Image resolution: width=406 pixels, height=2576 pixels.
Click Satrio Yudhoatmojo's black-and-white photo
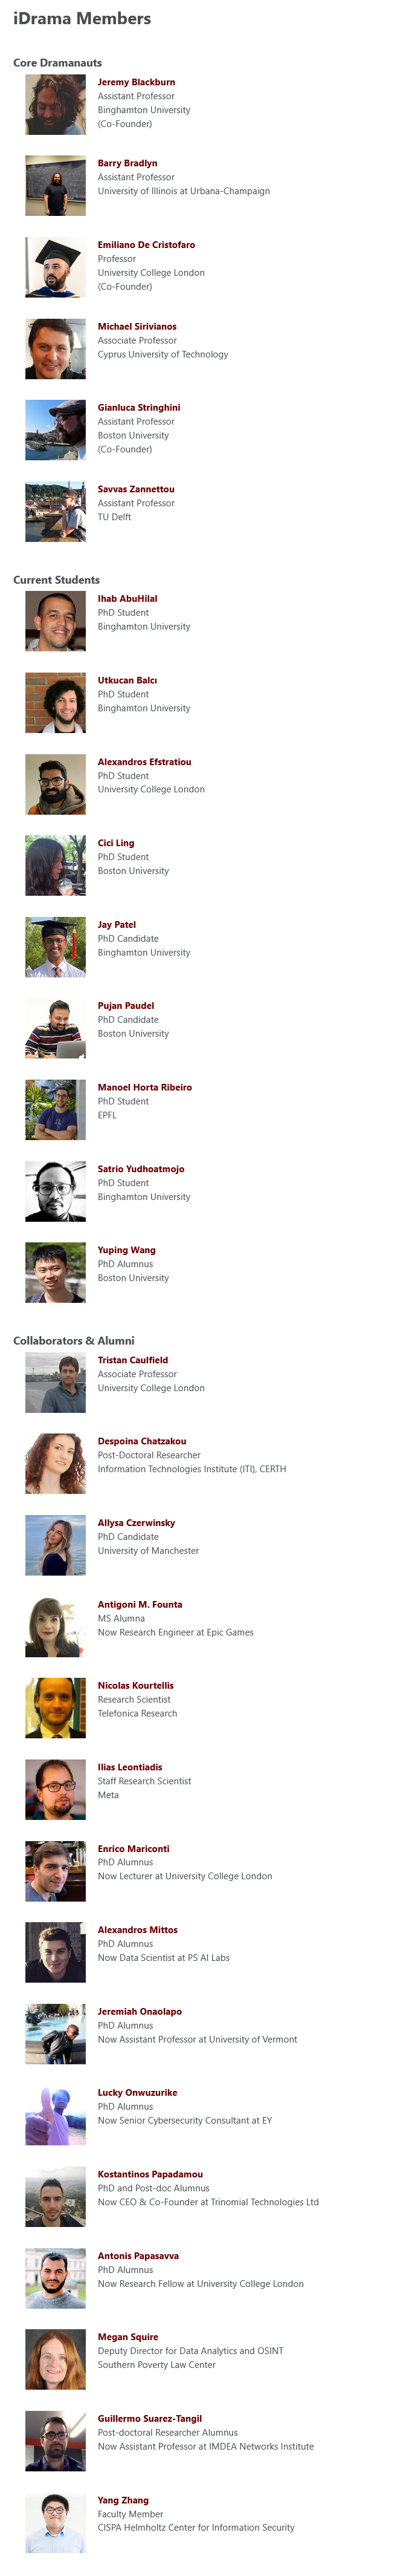(x=55, y=1191)
